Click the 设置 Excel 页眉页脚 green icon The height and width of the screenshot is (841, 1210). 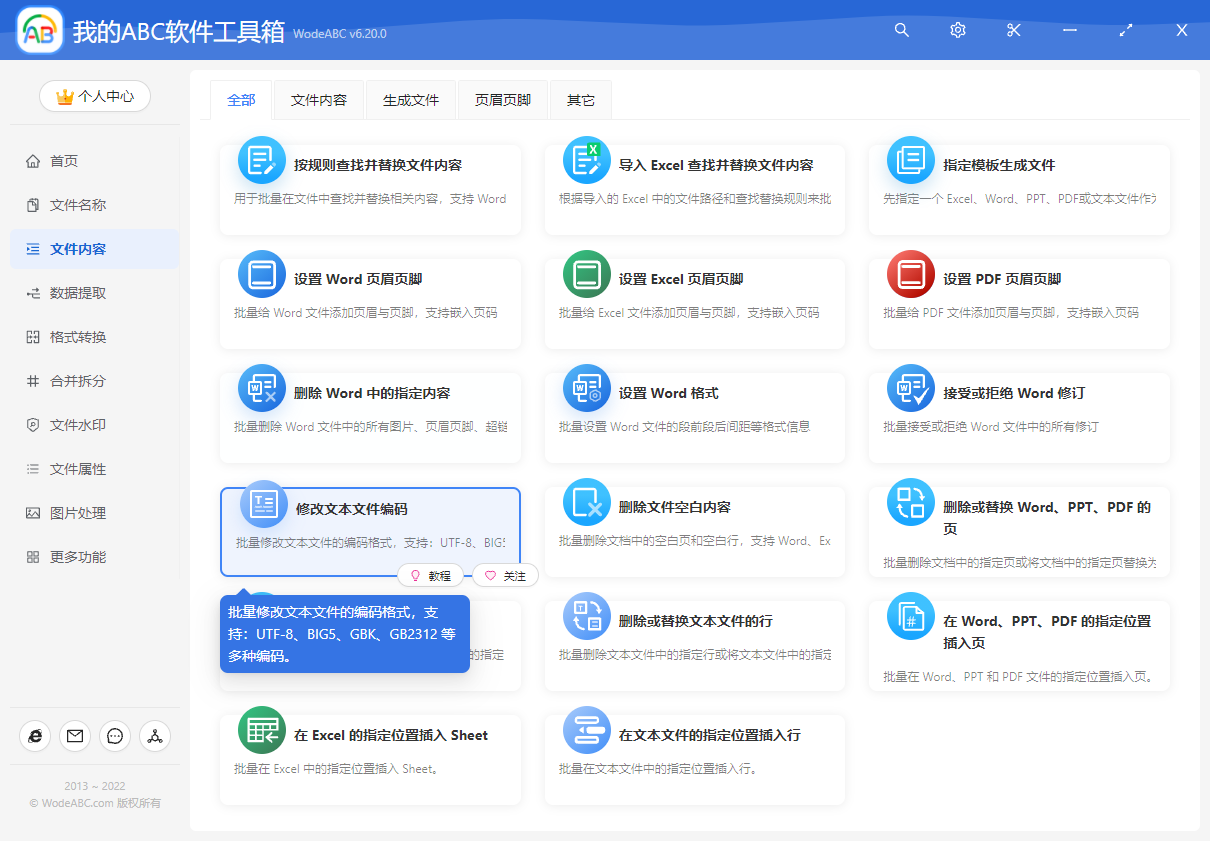click(x=586, y=275)
